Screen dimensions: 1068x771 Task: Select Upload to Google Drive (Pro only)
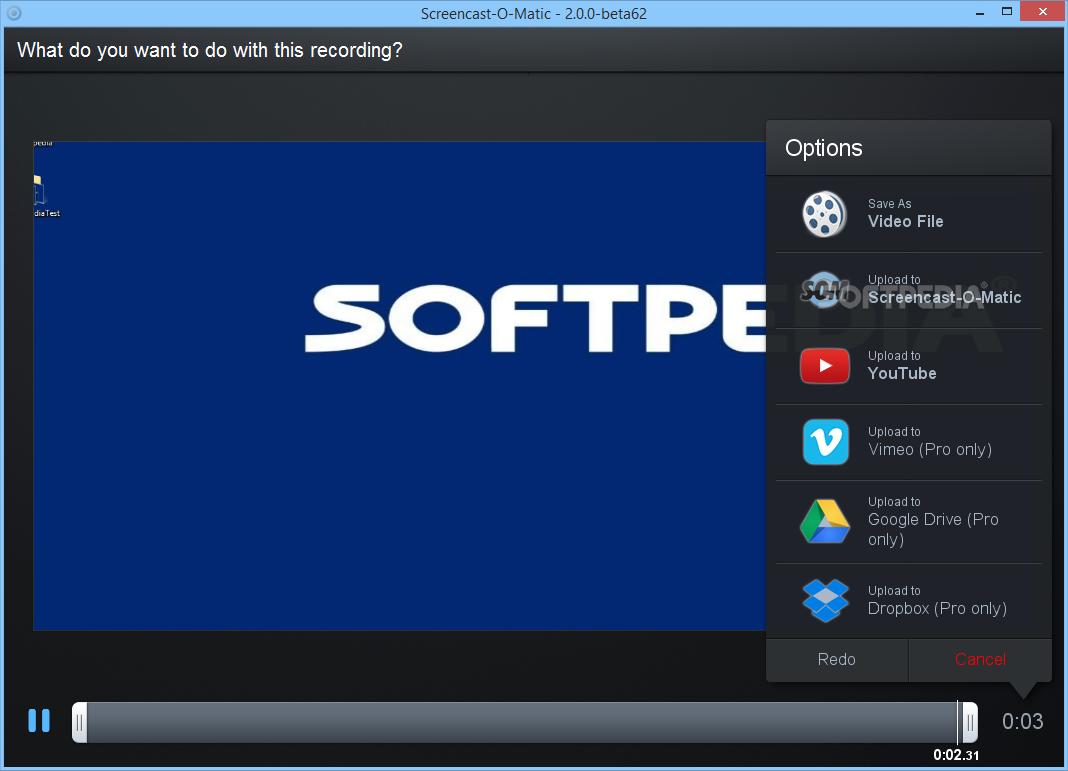pyautogui.click(x=909, y=522)
